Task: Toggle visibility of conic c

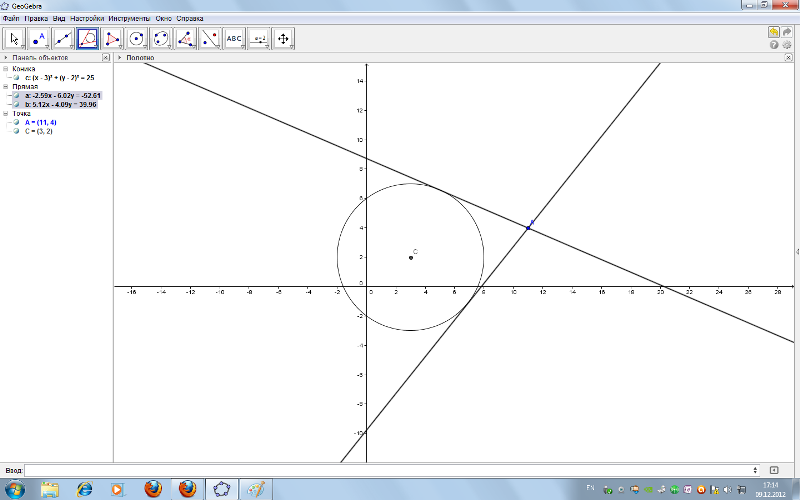Action: (16, 78)
